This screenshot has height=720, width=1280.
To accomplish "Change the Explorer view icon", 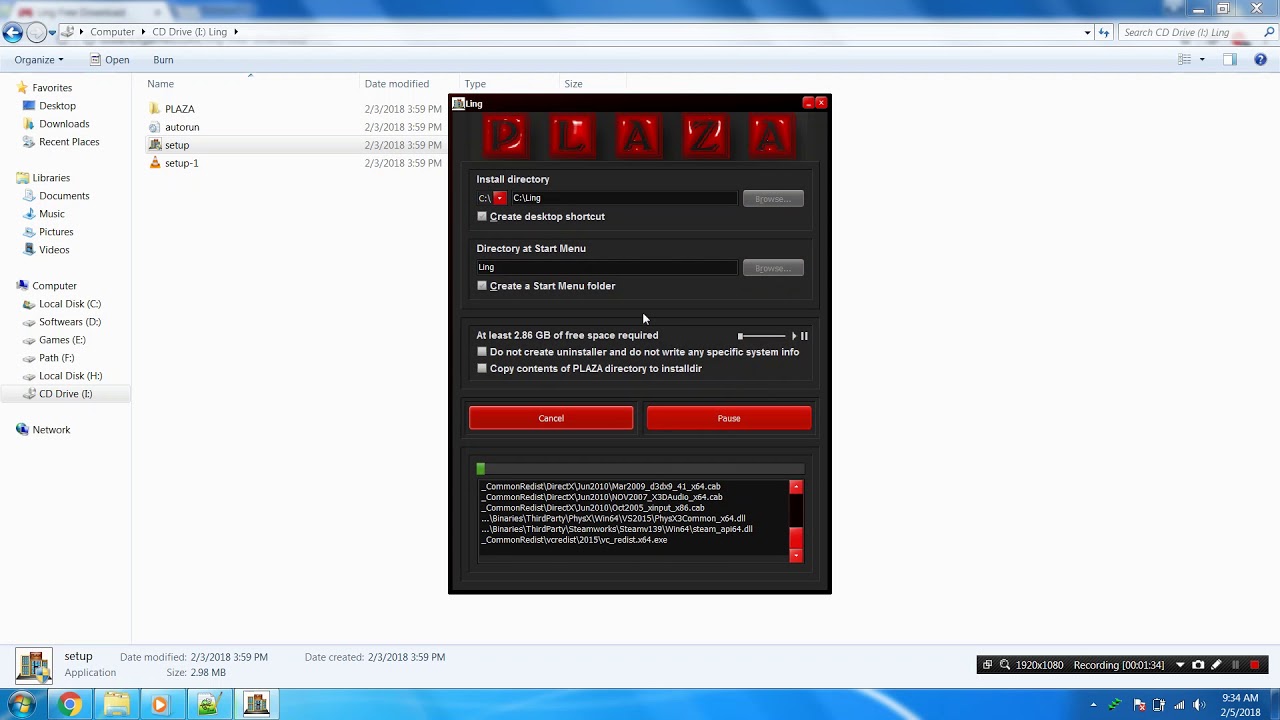I will click(1185, 60).
